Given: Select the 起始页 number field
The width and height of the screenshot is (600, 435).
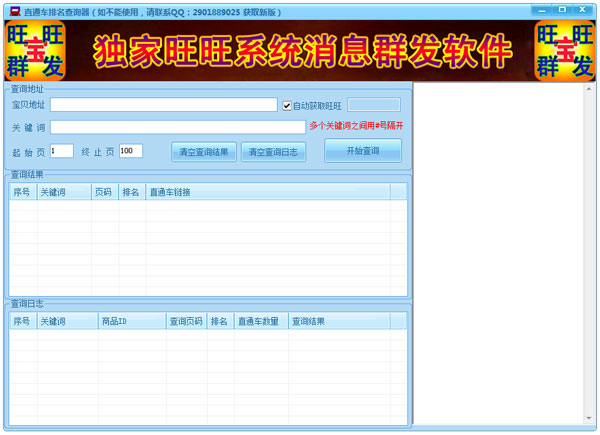Looking at the screenshot, I should point(62,151).
